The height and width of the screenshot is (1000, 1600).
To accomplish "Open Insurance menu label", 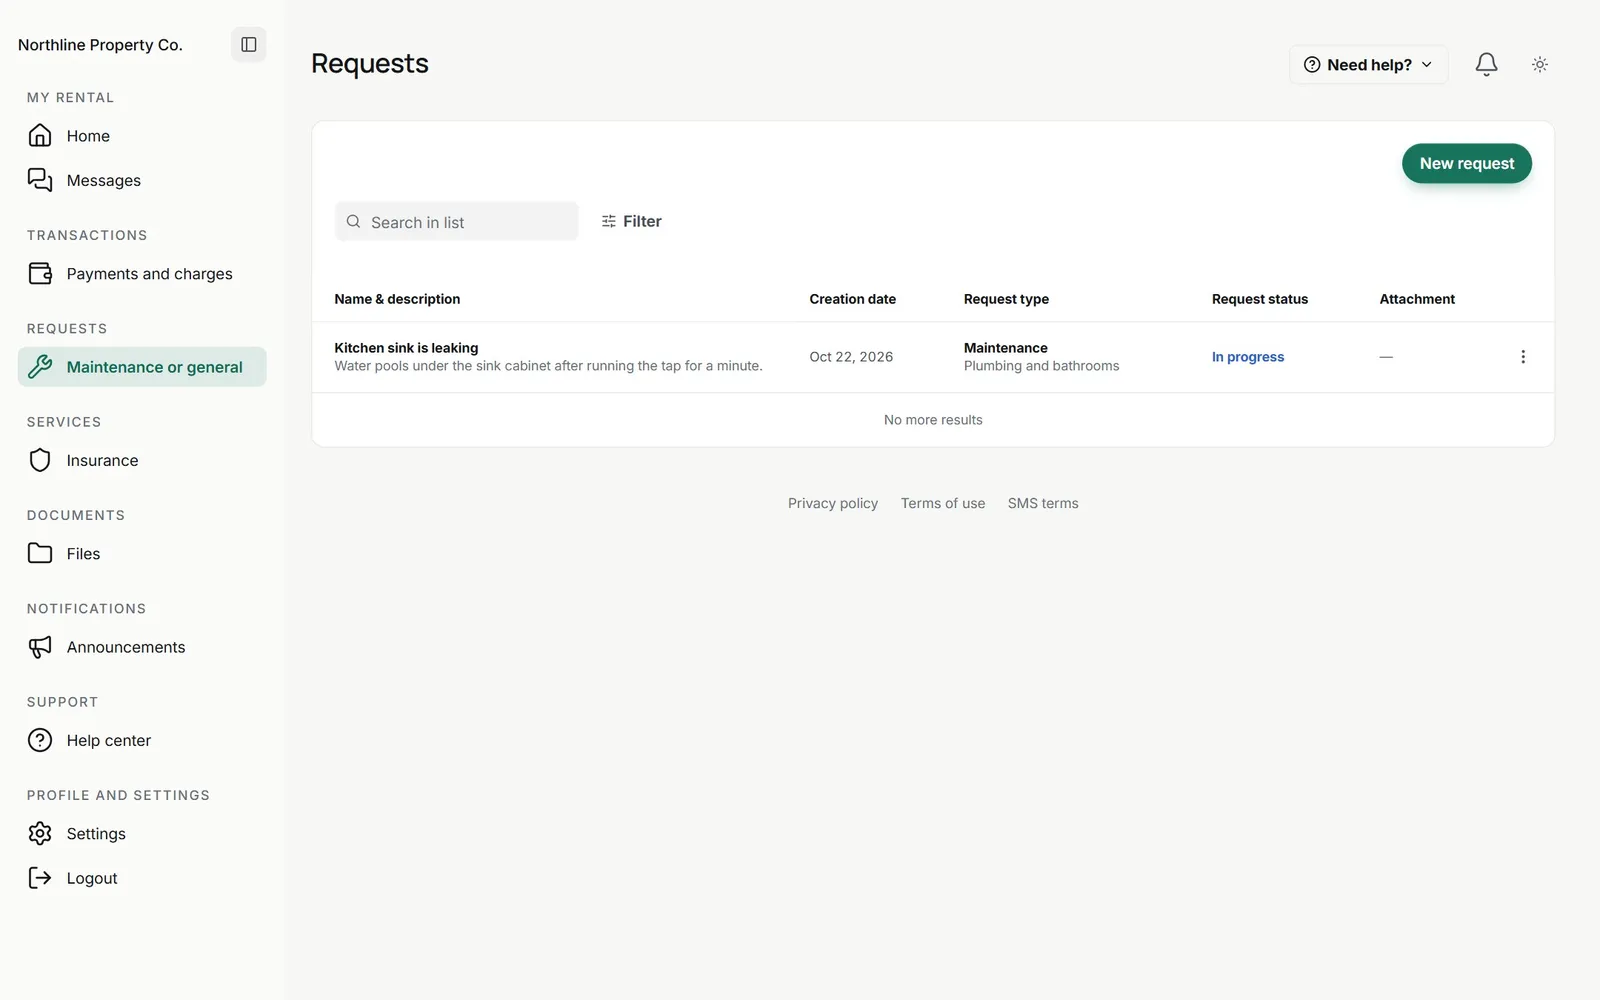I will (102, 461).
